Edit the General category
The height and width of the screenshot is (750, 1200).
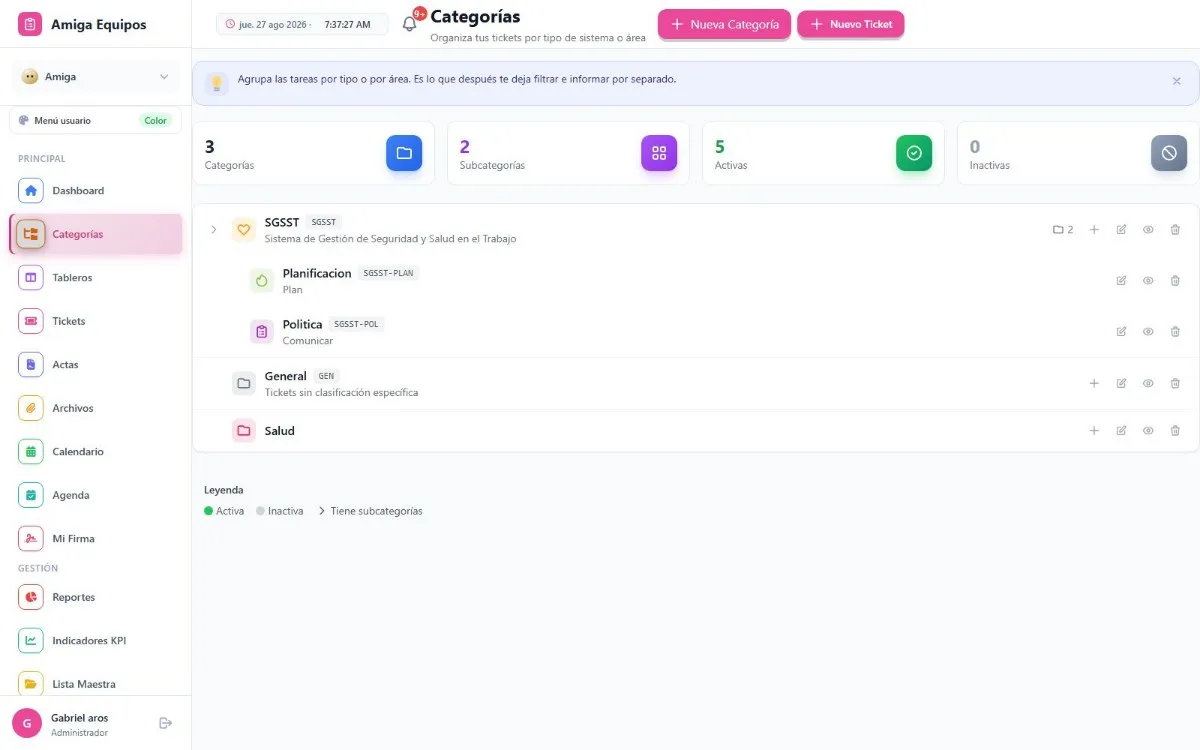[1121, 383]
